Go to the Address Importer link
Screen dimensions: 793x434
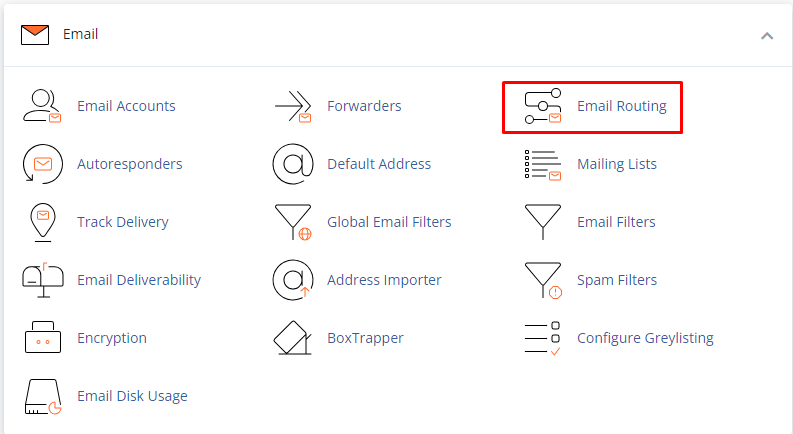384,280
